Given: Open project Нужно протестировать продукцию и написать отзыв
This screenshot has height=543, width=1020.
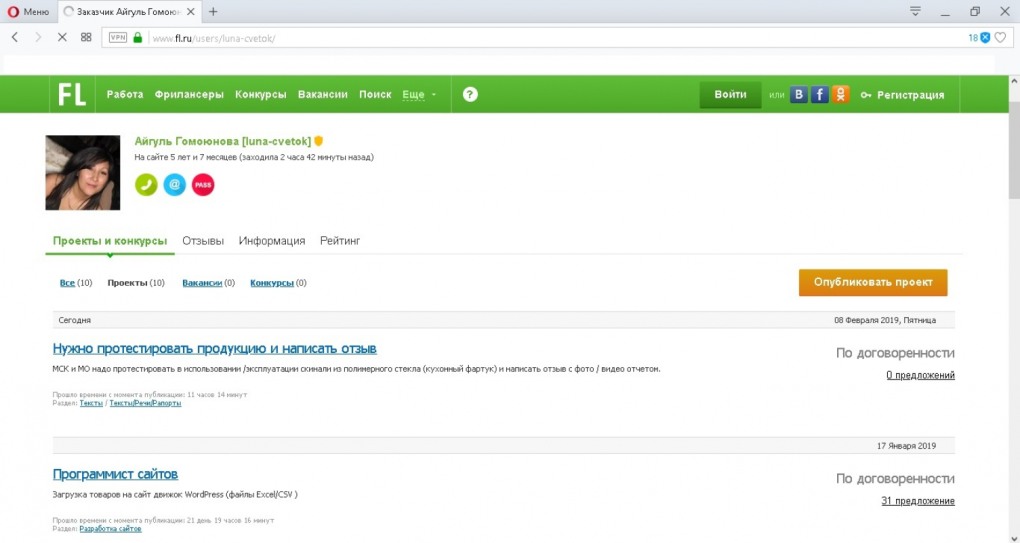Looking at the screenshot, I should 215,349.
